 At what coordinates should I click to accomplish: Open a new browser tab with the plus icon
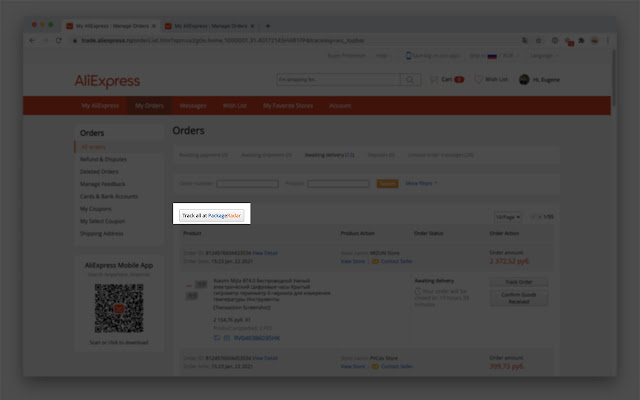pyautogui.click(x=268, y=26)
